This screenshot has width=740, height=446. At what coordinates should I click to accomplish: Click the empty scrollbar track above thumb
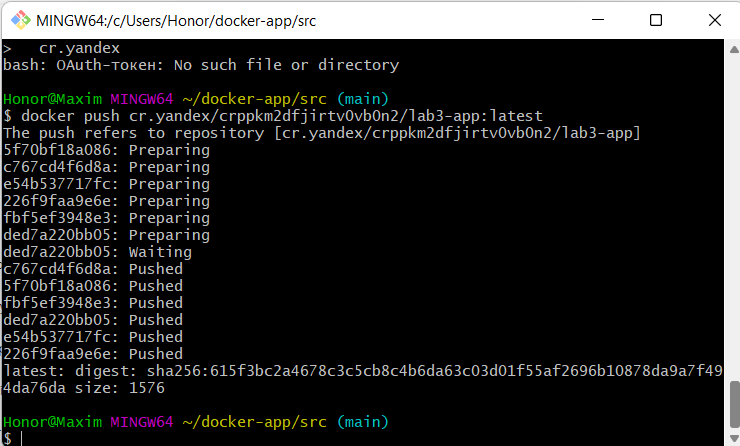tap(734, 217)
